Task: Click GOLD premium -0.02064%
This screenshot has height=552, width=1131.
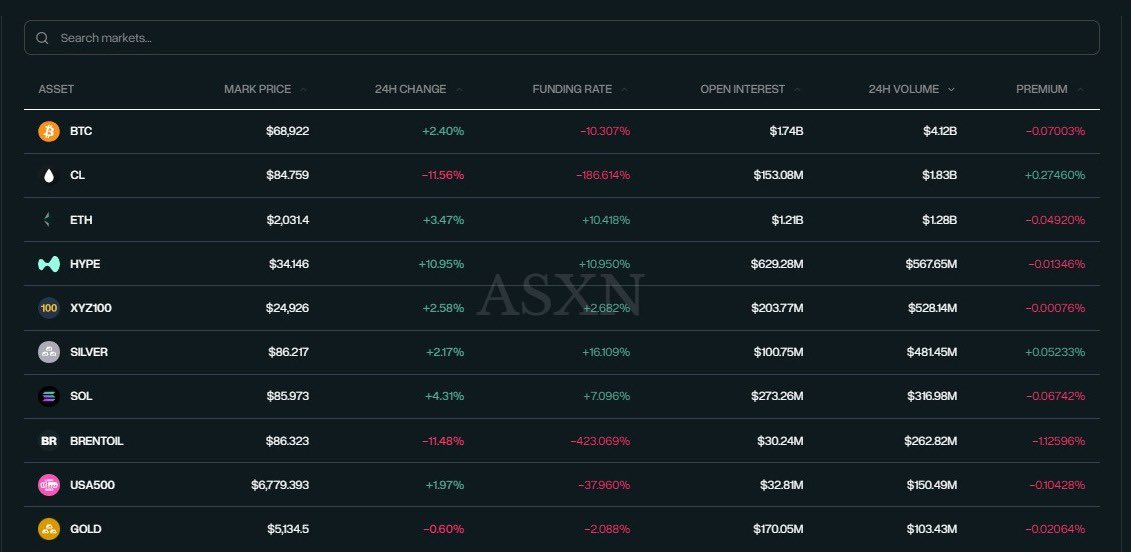Action: tap(1055, 529)
